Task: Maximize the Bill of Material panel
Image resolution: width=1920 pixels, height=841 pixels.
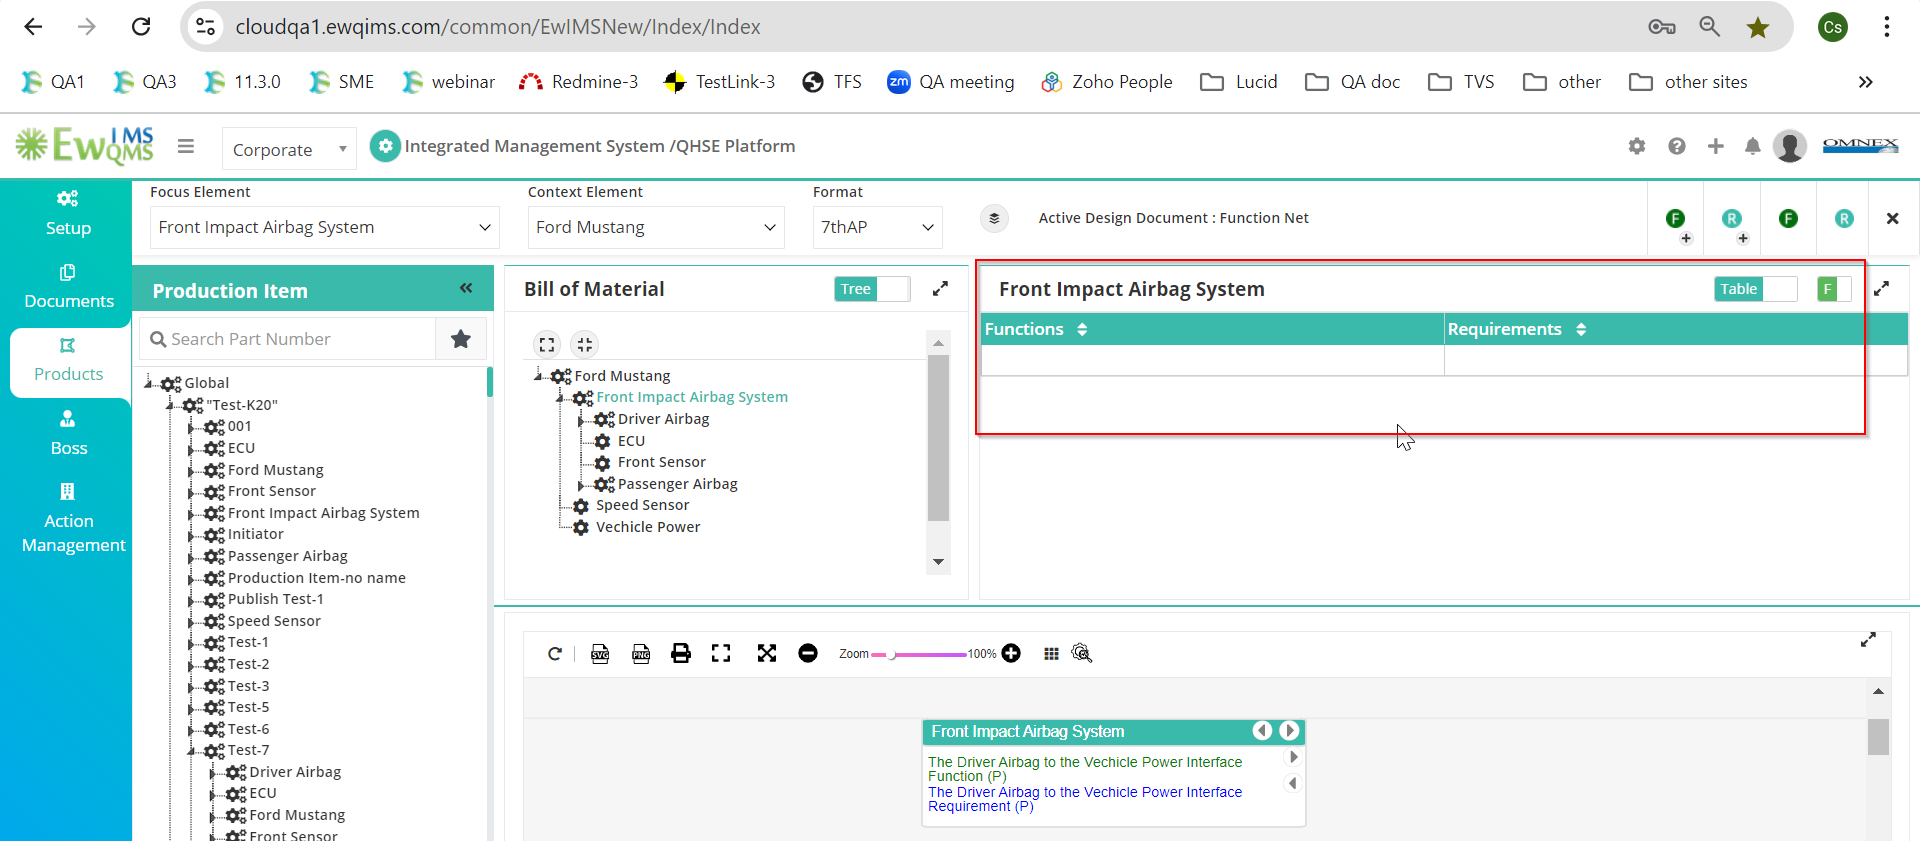Action: (940, 289)
